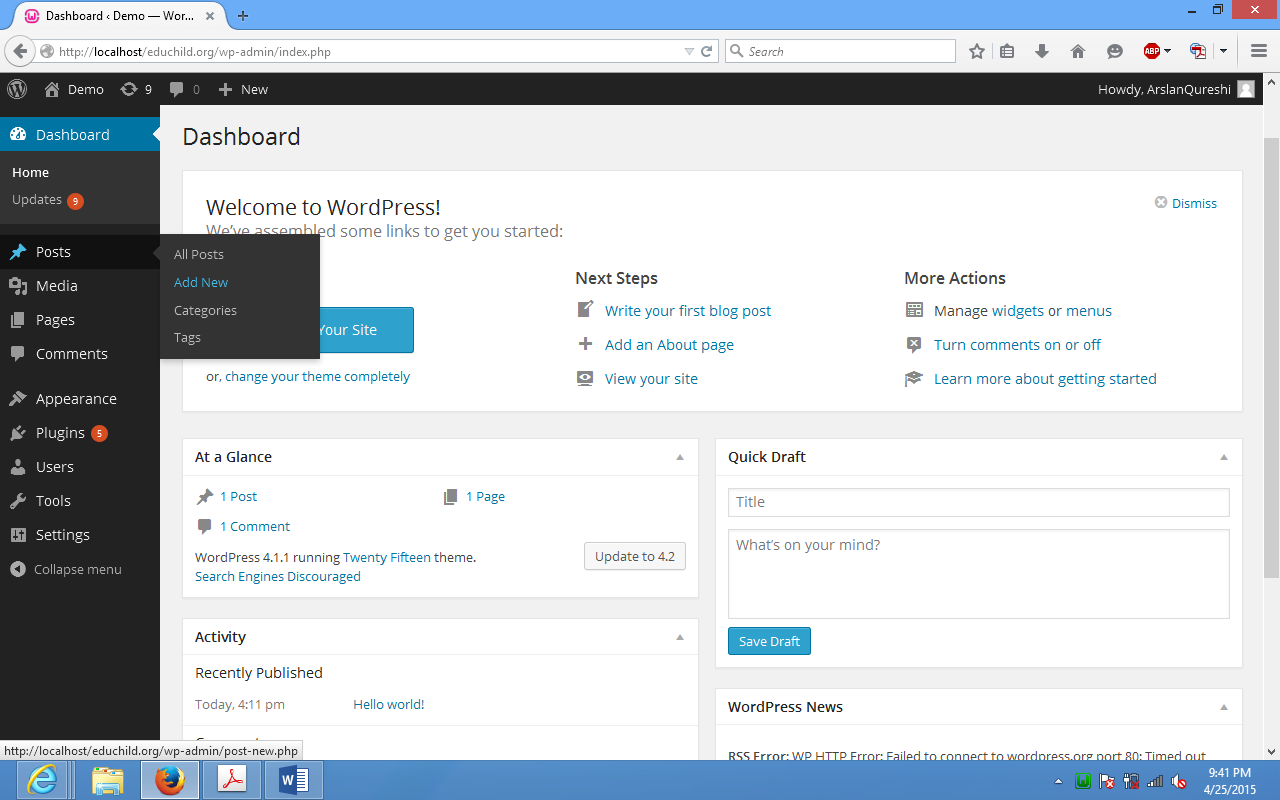
Task: Open the URL bar history dropdown arrow
Action: click(689, 51)
